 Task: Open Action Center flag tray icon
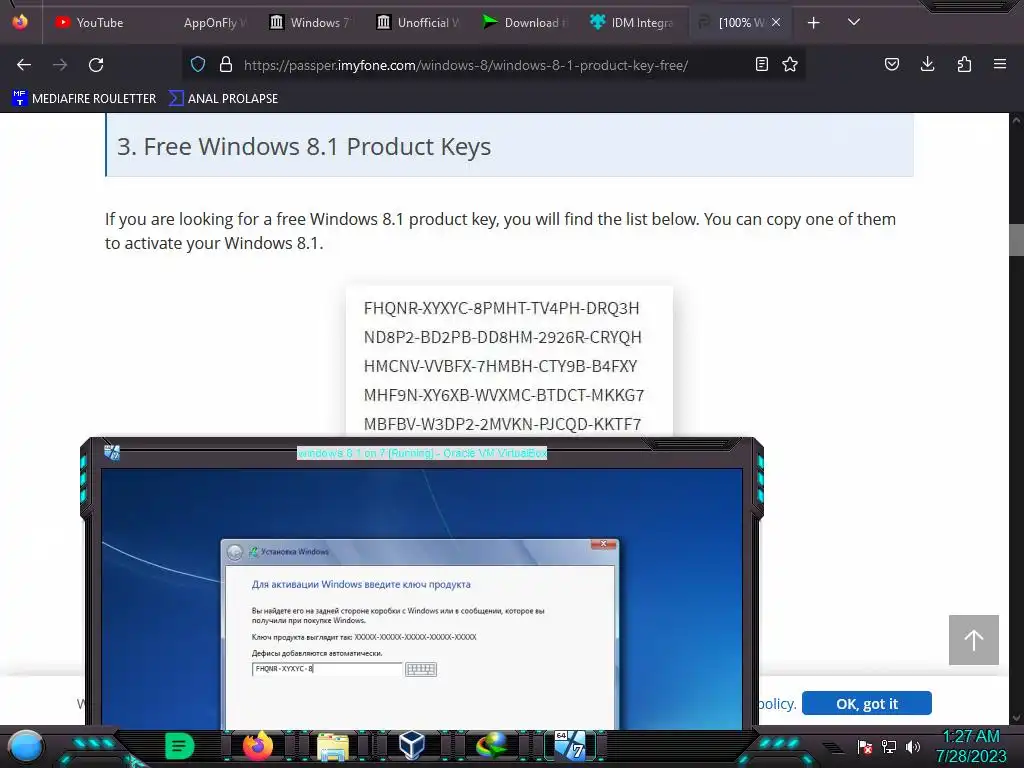pos(865,746)
